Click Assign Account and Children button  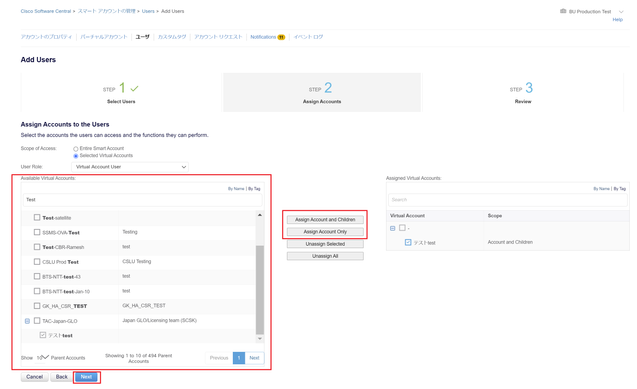[325, 220]
